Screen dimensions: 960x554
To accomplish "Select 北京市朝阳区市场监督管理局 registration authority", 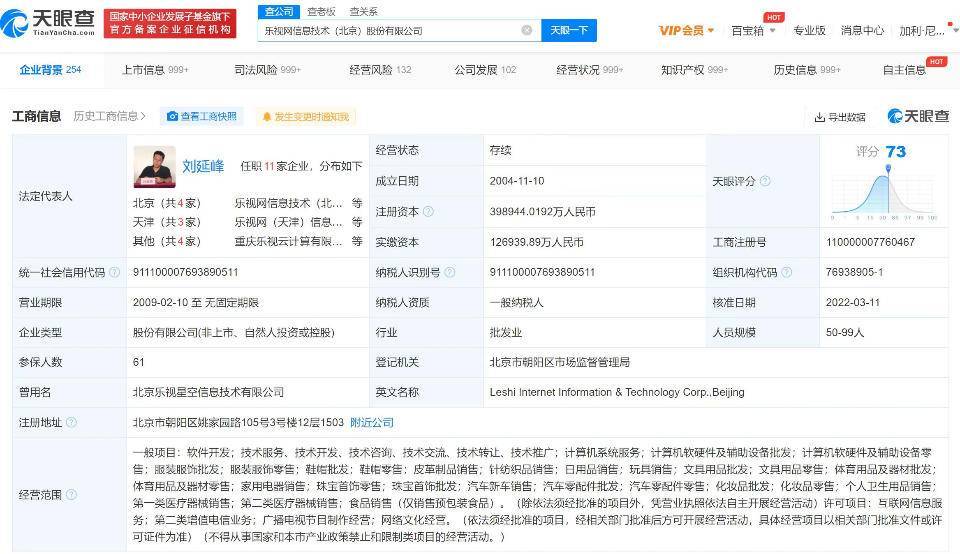I will click(x=560, y=362).
